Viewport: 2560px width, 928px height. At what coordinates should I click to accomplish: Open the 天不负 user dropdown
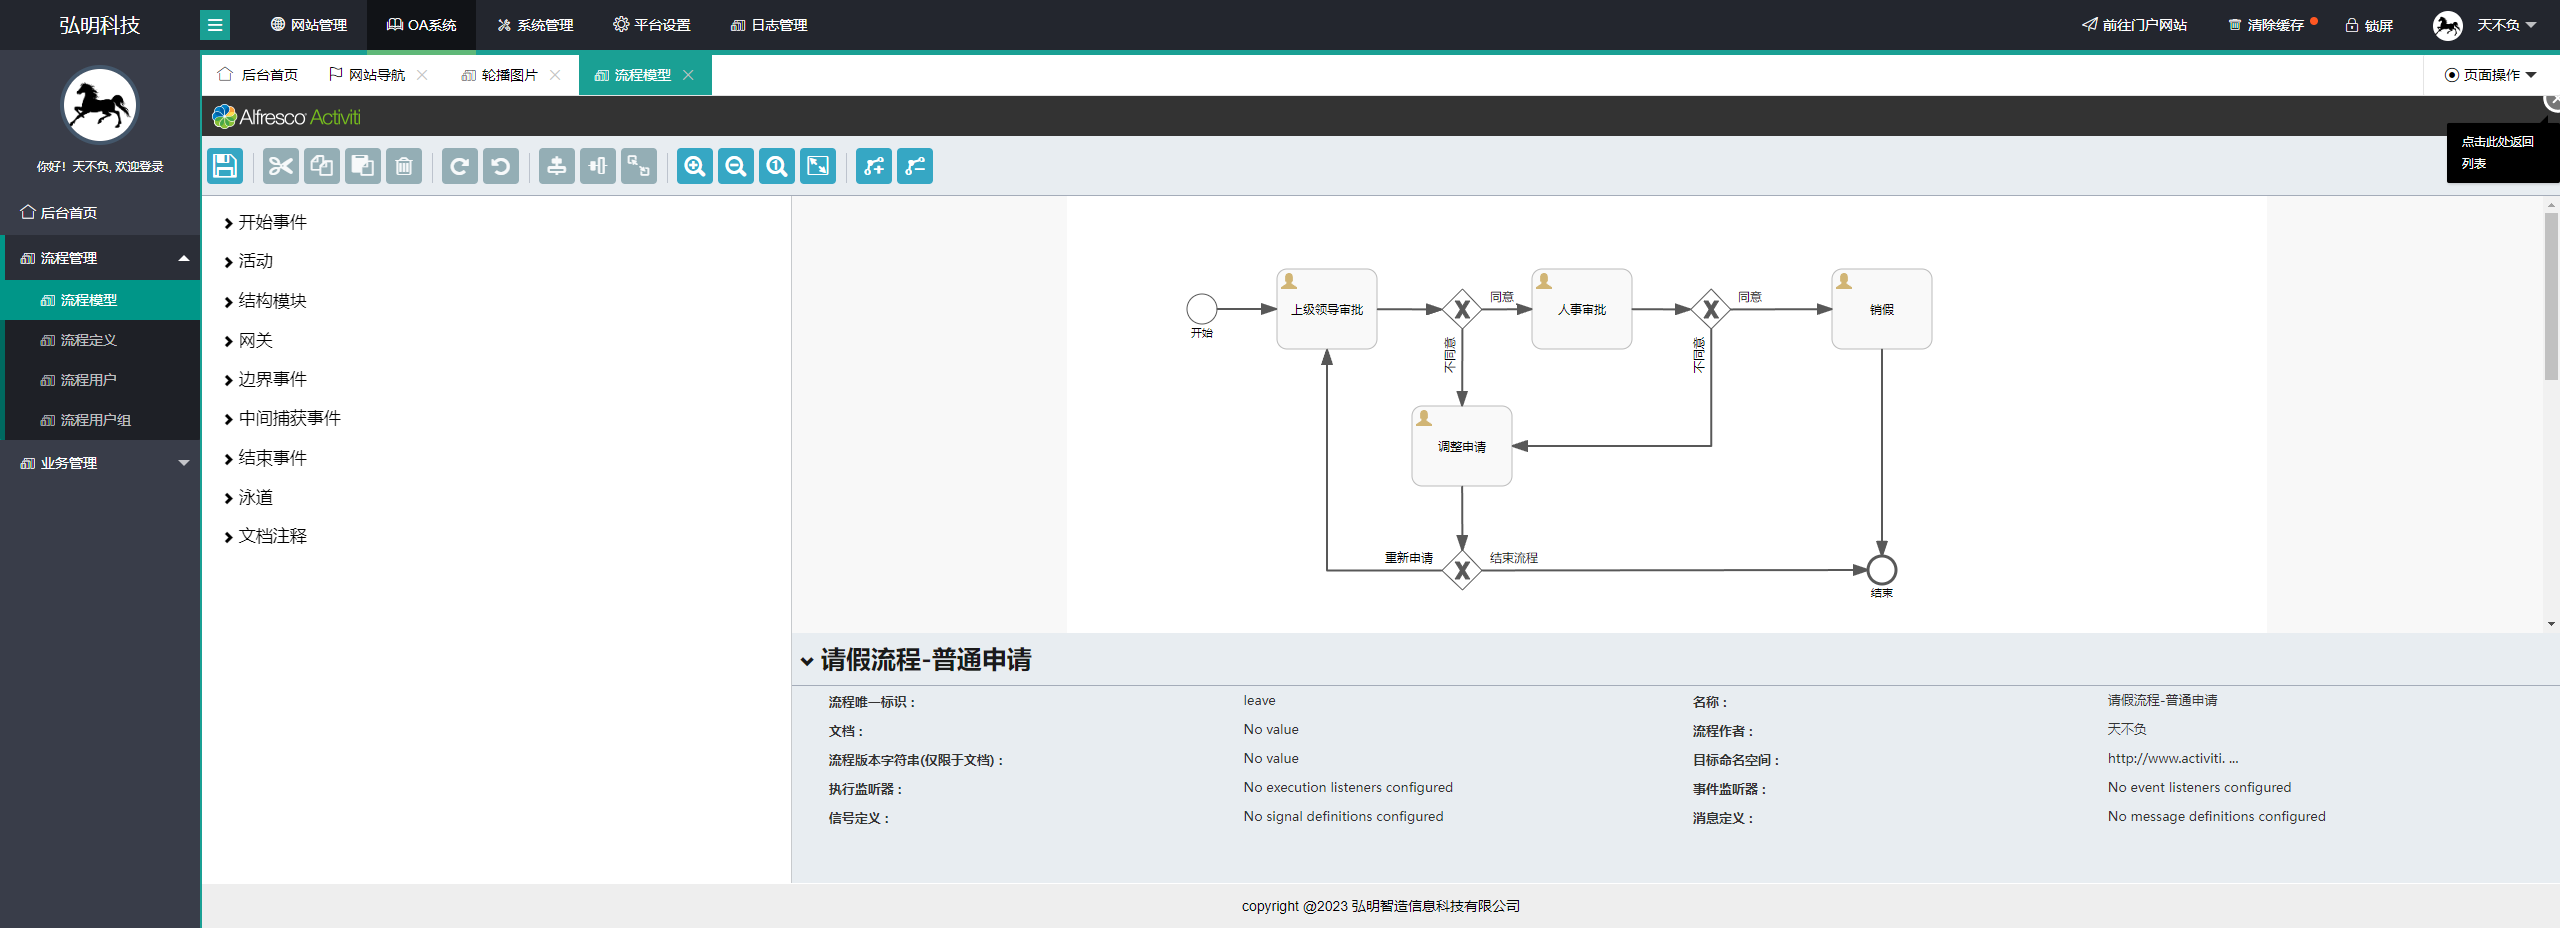[2506, 25]
